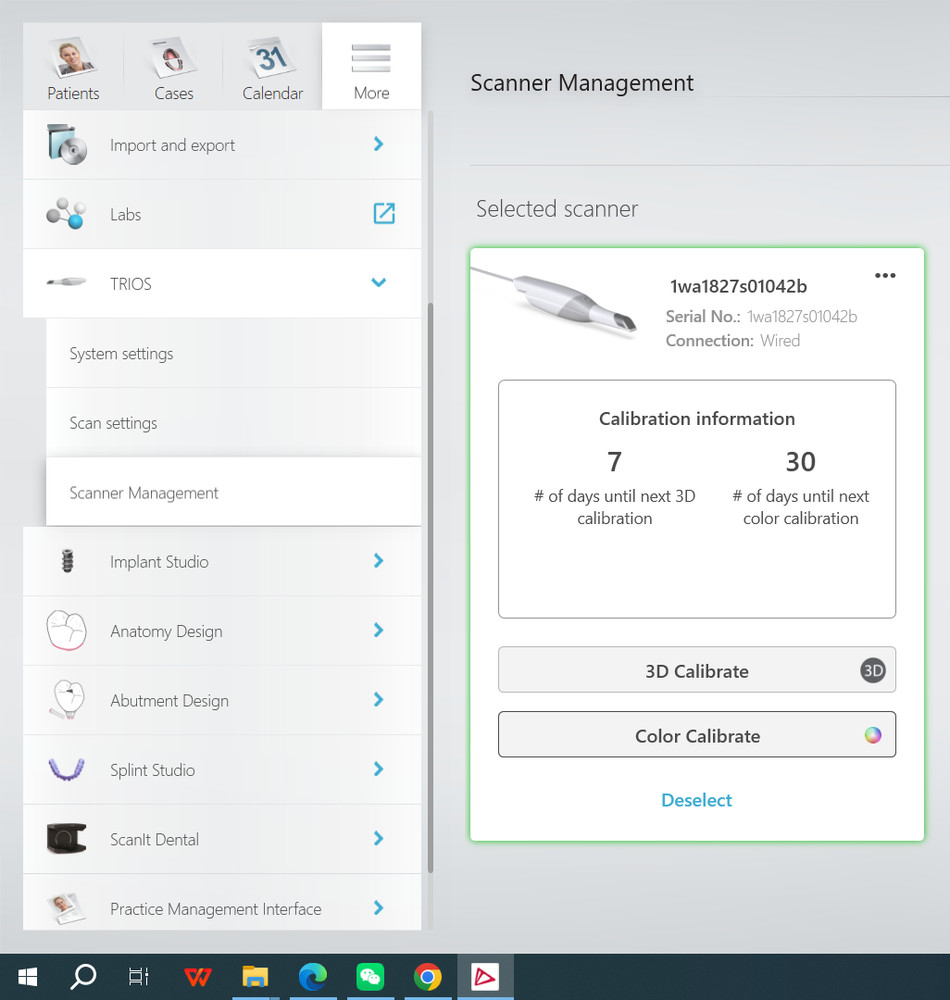The height and width of the screenshot is (1000, 950).
Task: Open WeChat from taskbar
Action: point(370,976)
